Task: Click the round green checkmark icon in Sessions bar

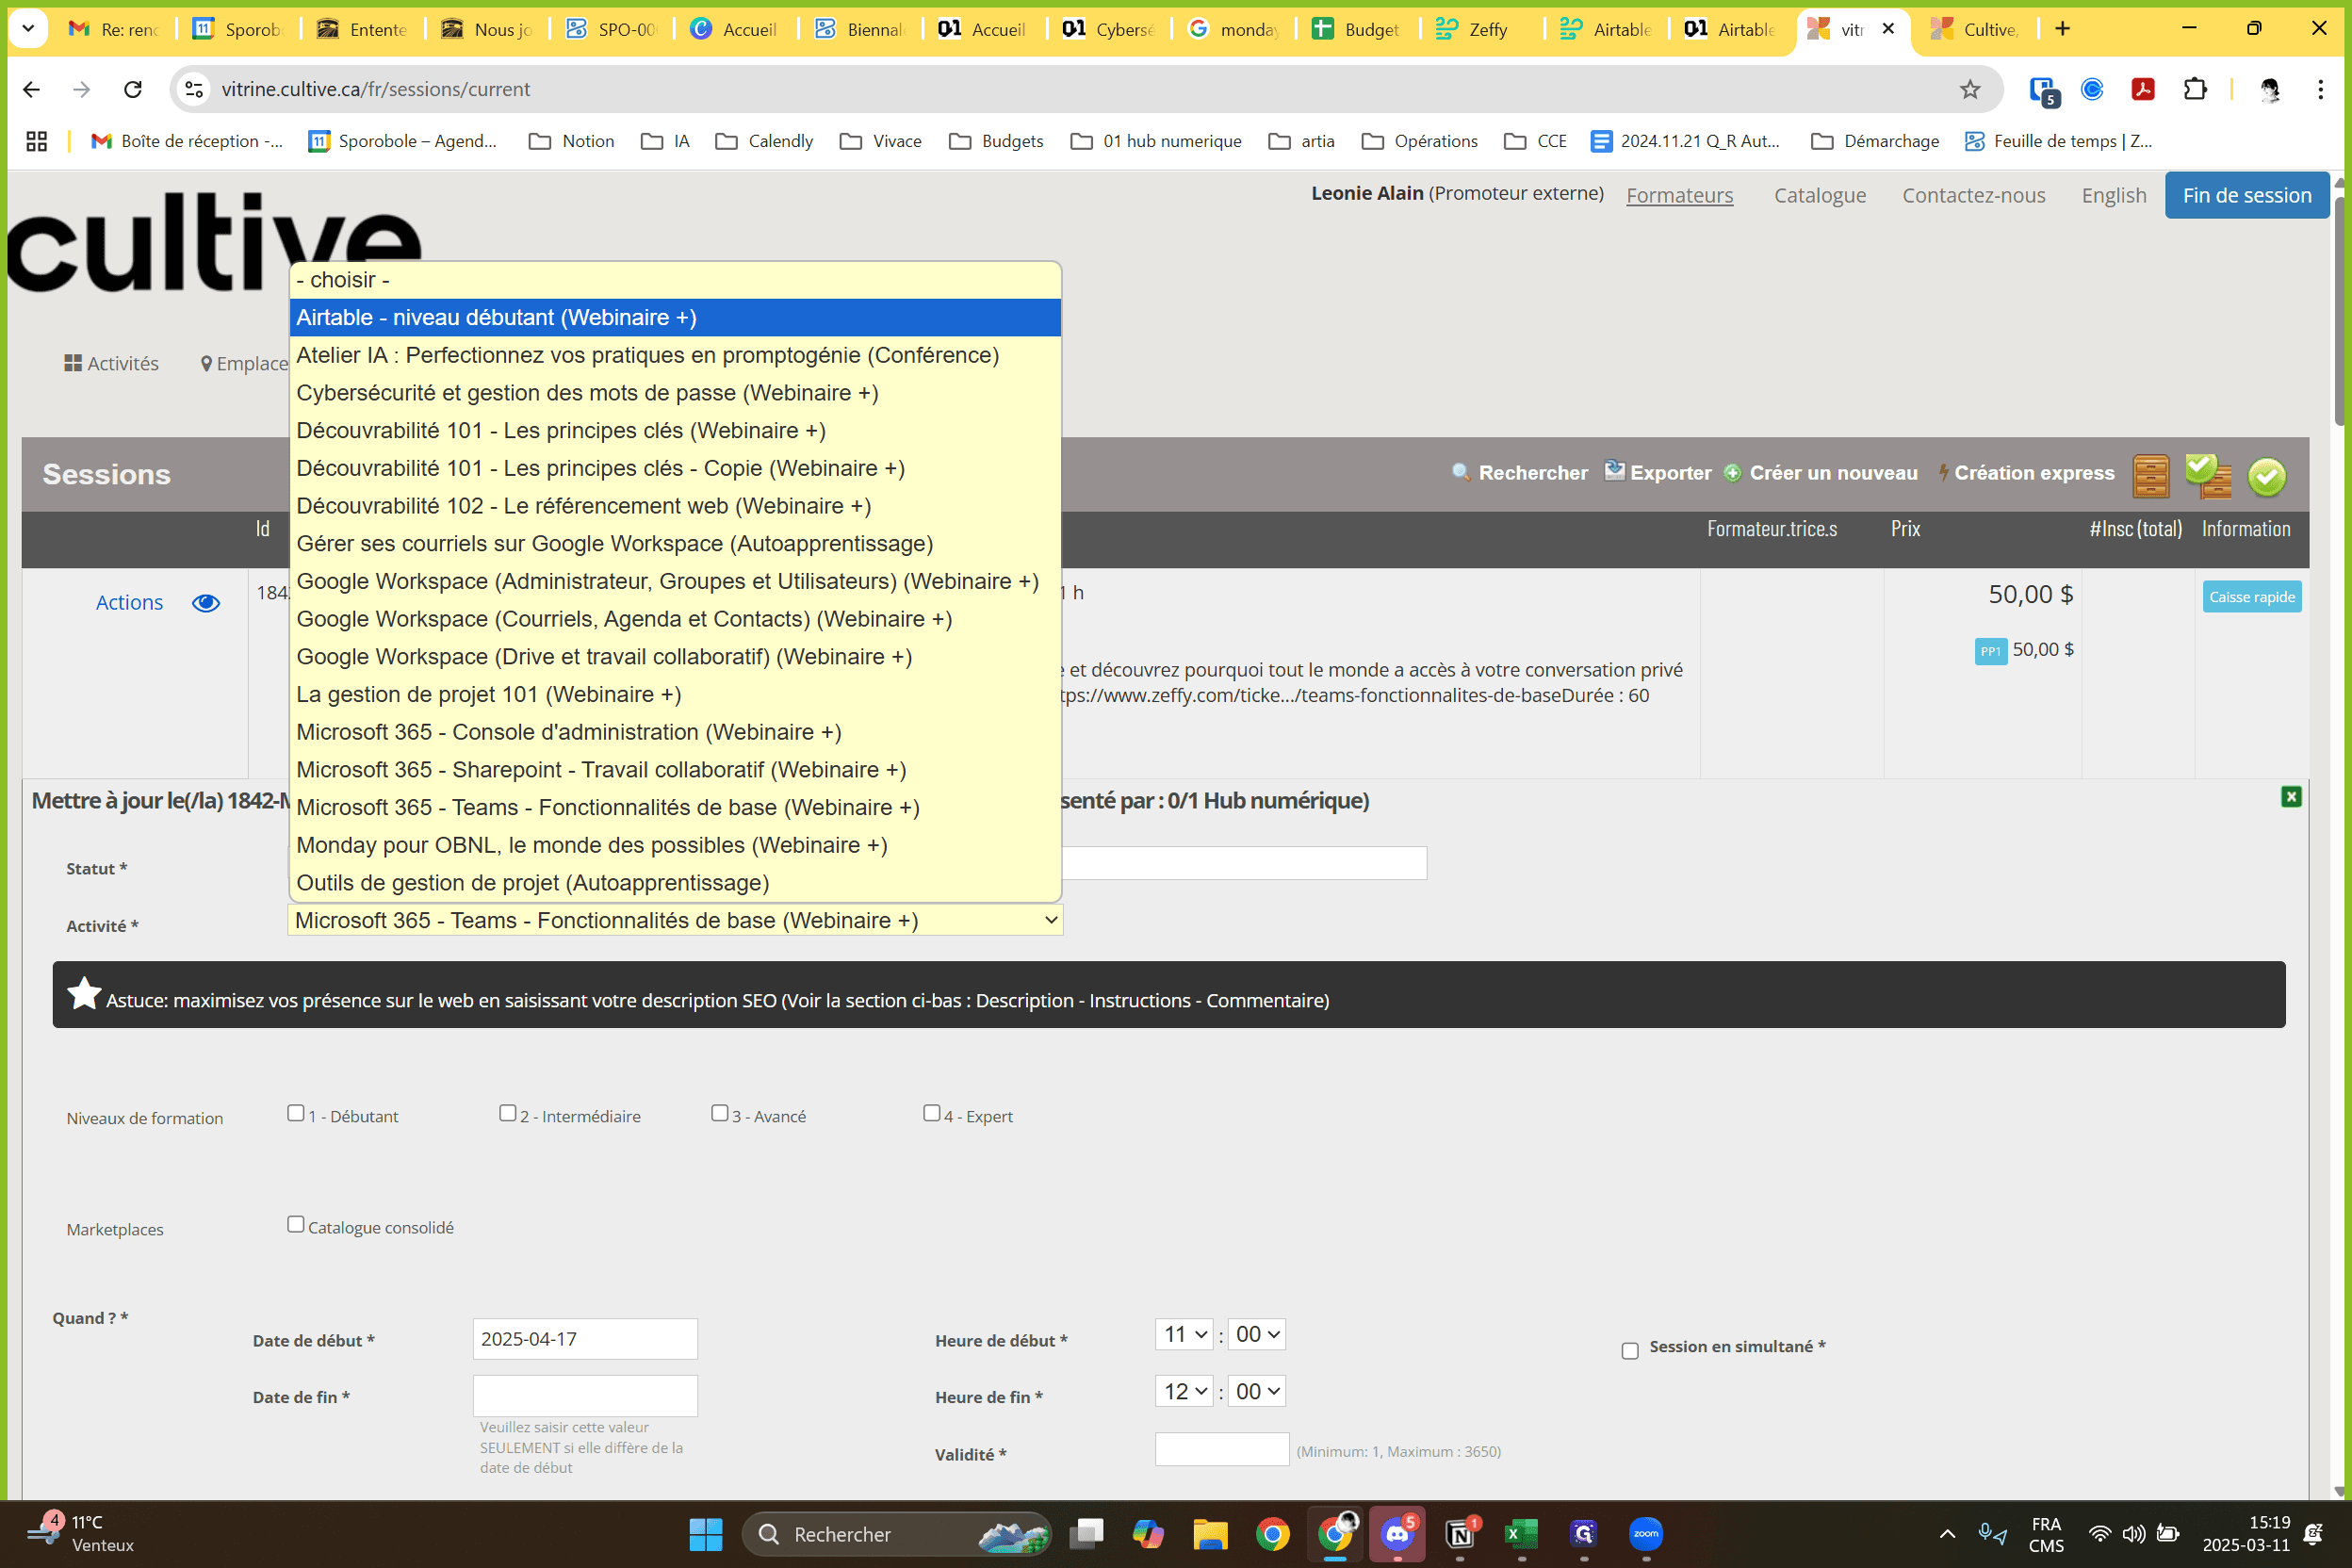Action: click(x=2267, y=477)
